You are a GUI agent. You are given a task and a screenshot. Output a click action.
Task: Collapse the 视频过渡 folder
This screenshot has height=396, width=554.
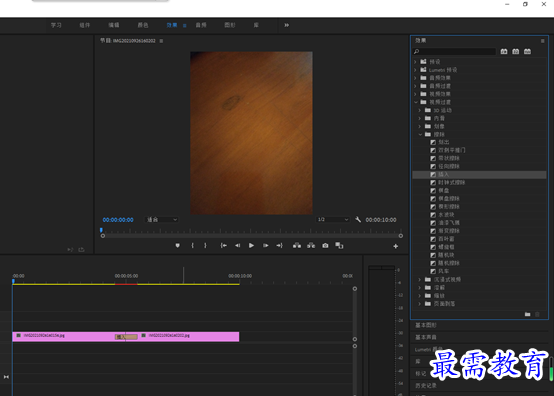(x=416, y=102)
